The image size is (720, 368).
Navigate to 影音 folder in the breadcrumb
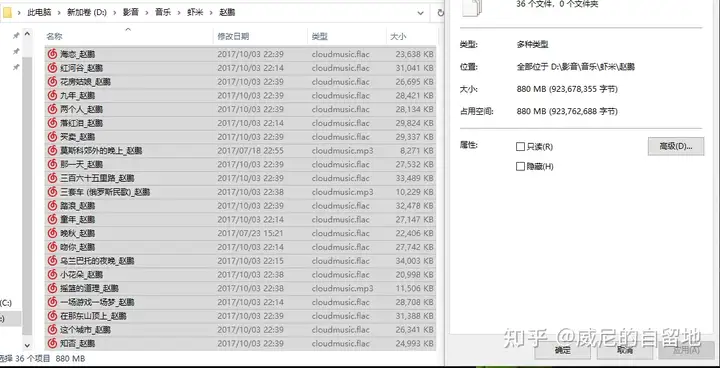(130, 13)
